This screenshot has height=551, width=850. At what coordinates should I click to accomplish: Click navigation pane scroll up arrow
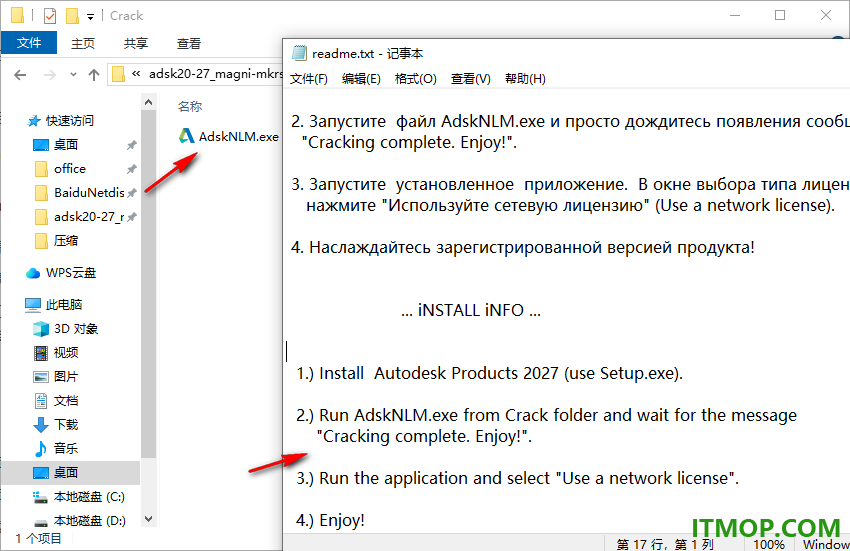coord(149,102)
